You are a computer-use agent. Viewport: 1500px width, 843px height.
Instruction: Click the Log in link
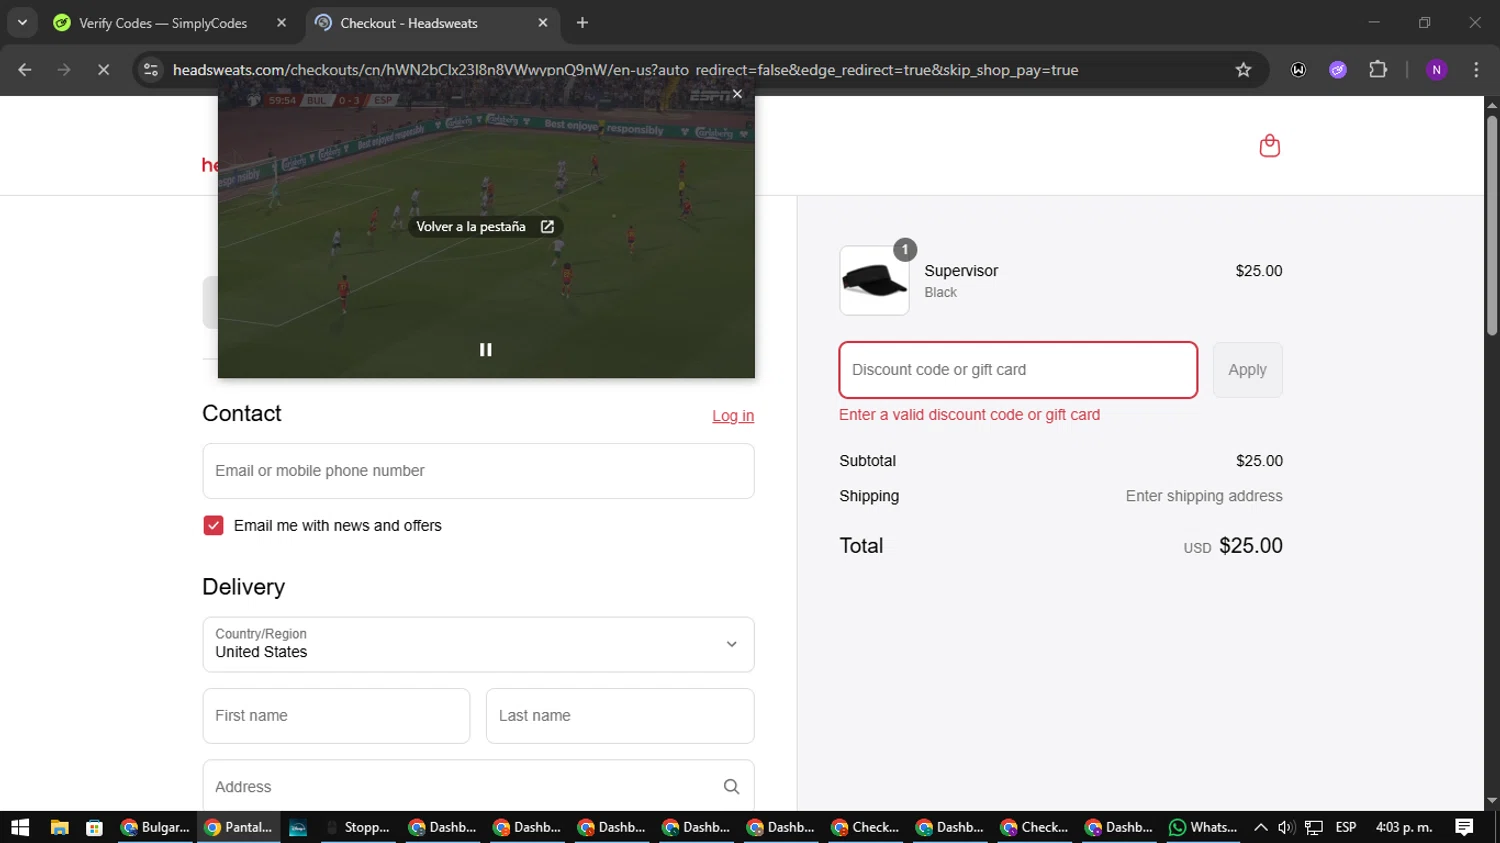tap(733, 416)
